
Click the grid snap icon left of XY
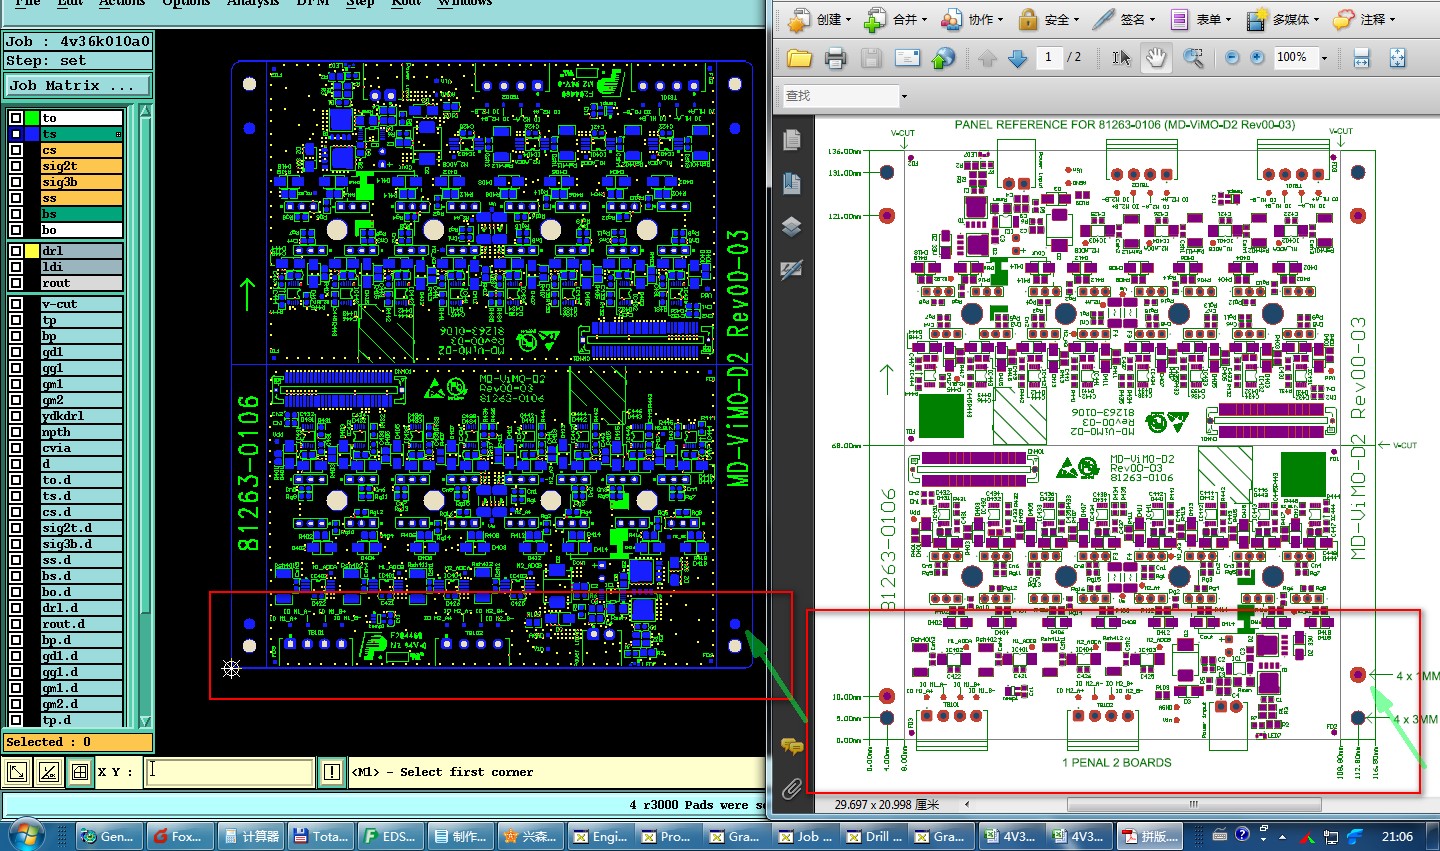click(80, 771)
